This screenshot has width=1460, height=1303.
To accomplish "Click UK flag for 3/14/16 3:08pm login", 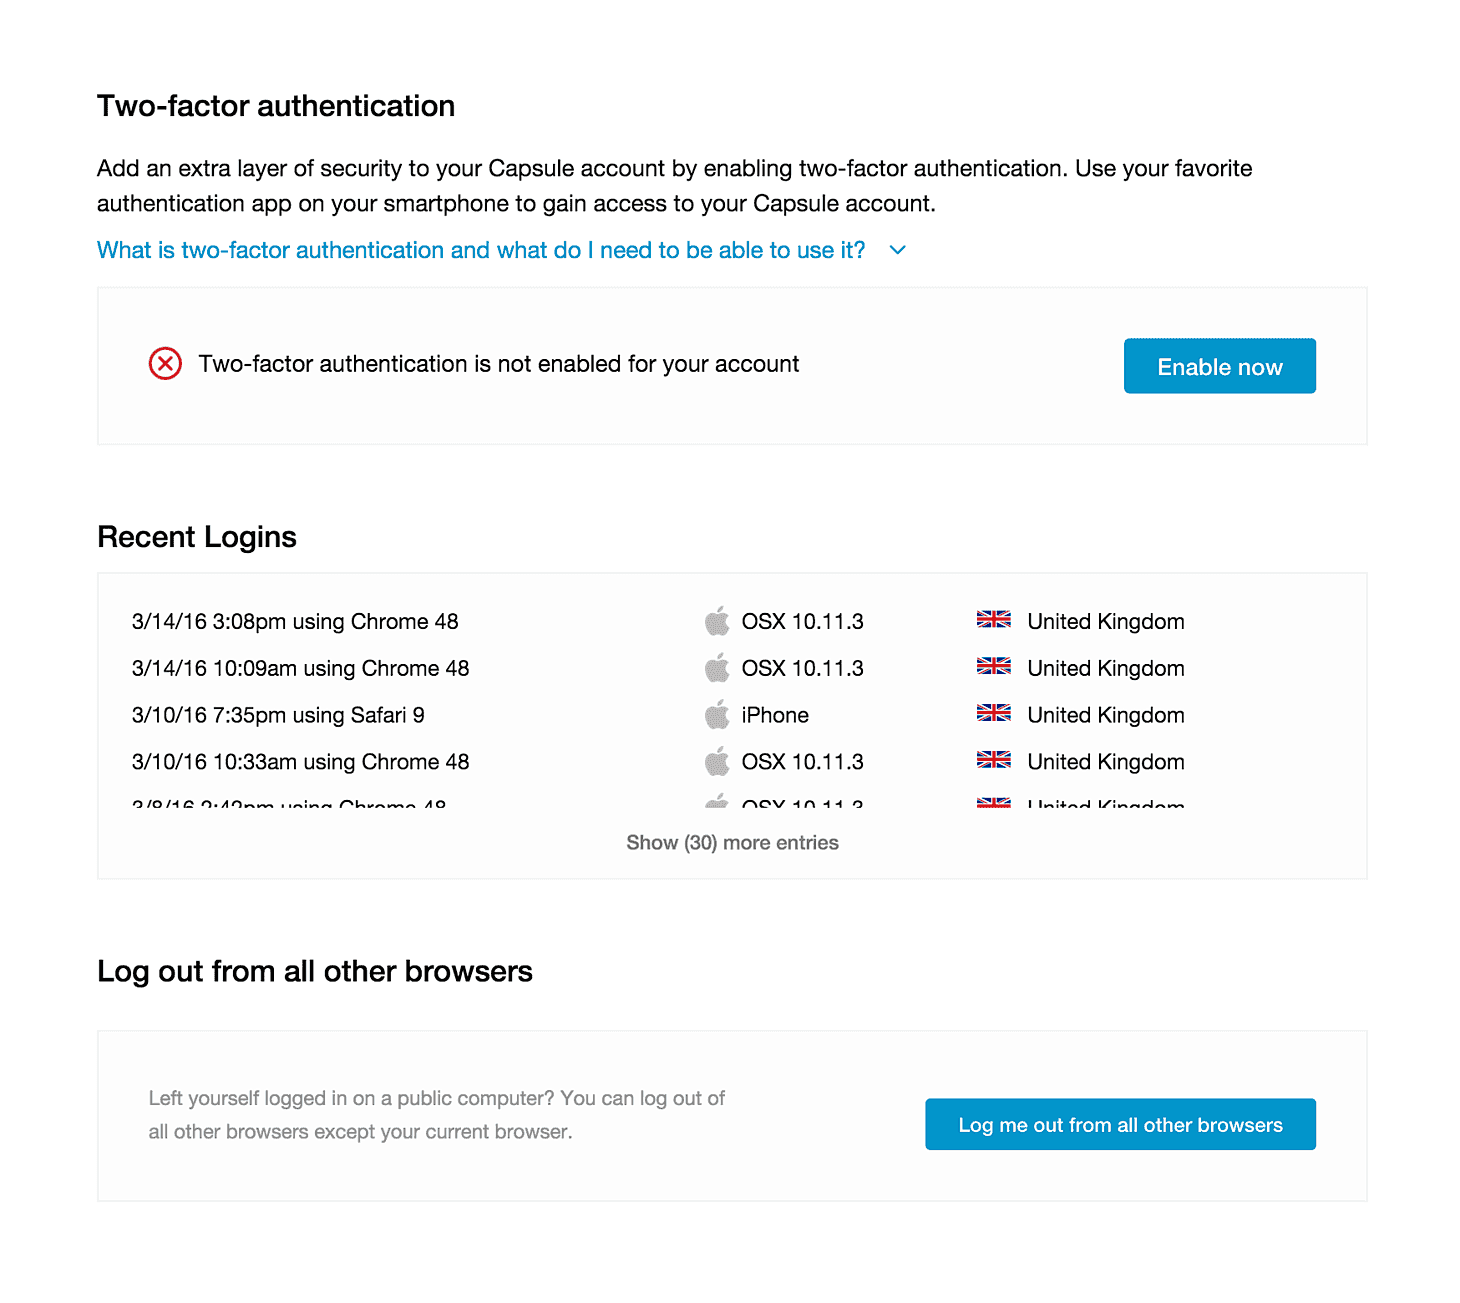I will click(994, 619).
